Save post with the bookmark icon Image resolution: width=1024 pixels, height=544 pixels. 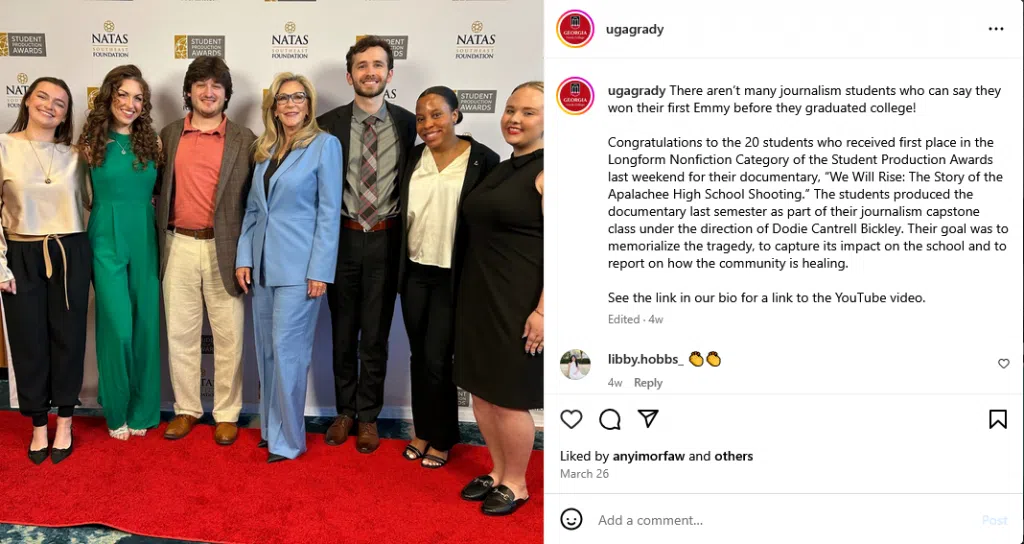997,419
